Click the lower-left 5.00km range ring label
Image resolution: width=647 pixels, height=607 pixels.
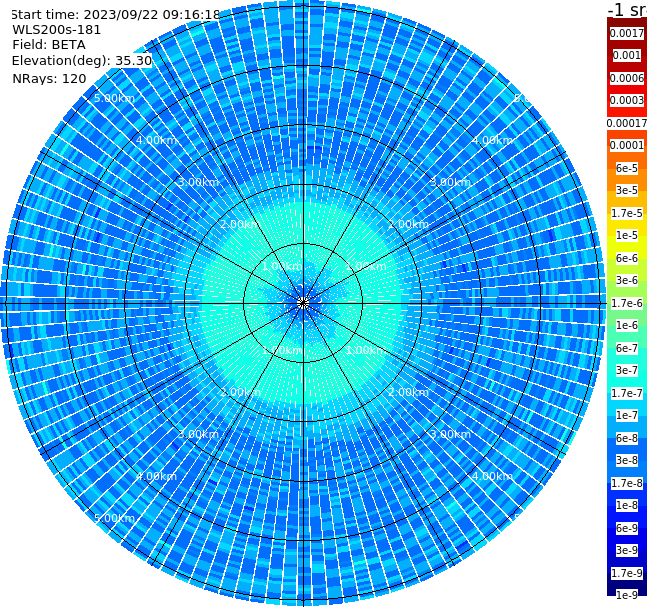click(x=114, y=518)
